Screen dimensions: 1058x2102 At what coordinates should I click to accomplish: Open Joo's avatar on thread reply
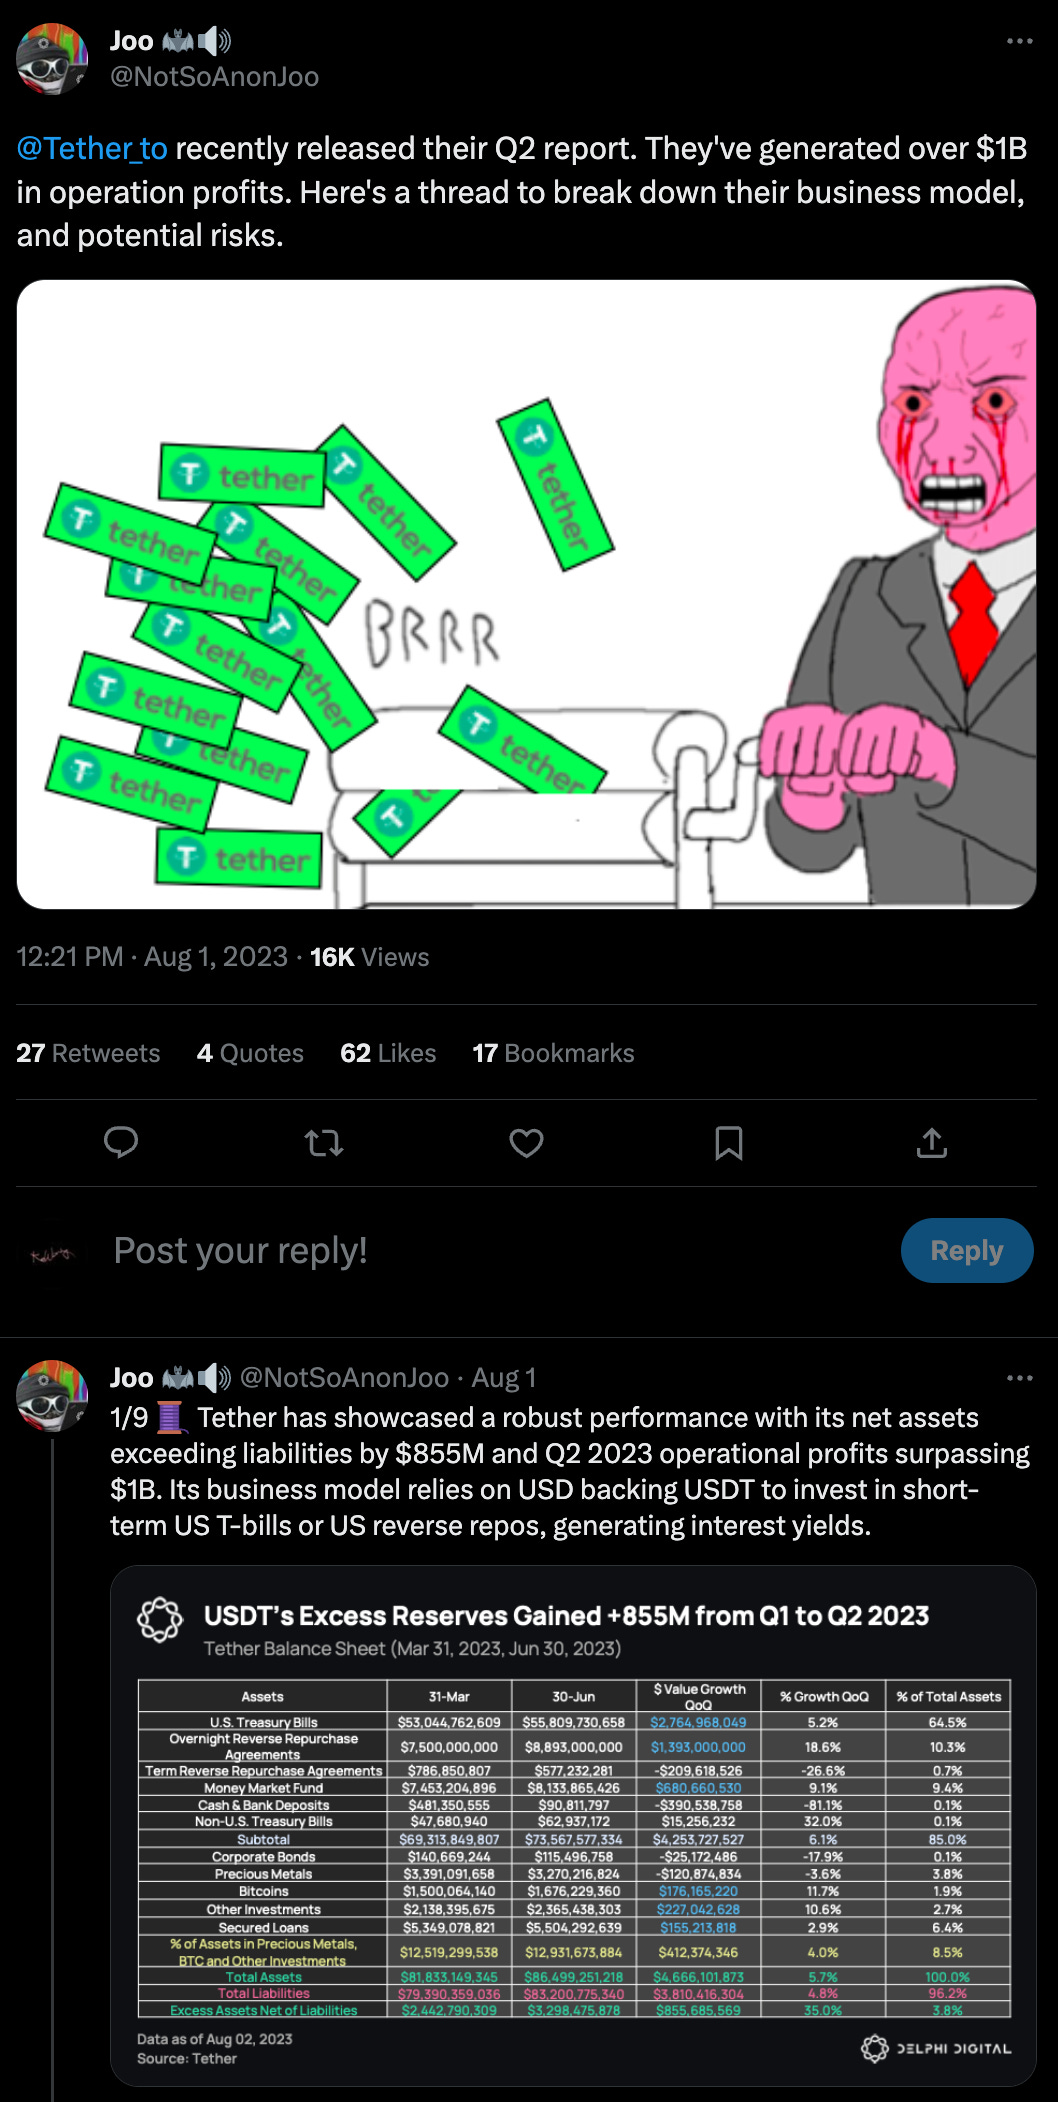pos(52,1395)
